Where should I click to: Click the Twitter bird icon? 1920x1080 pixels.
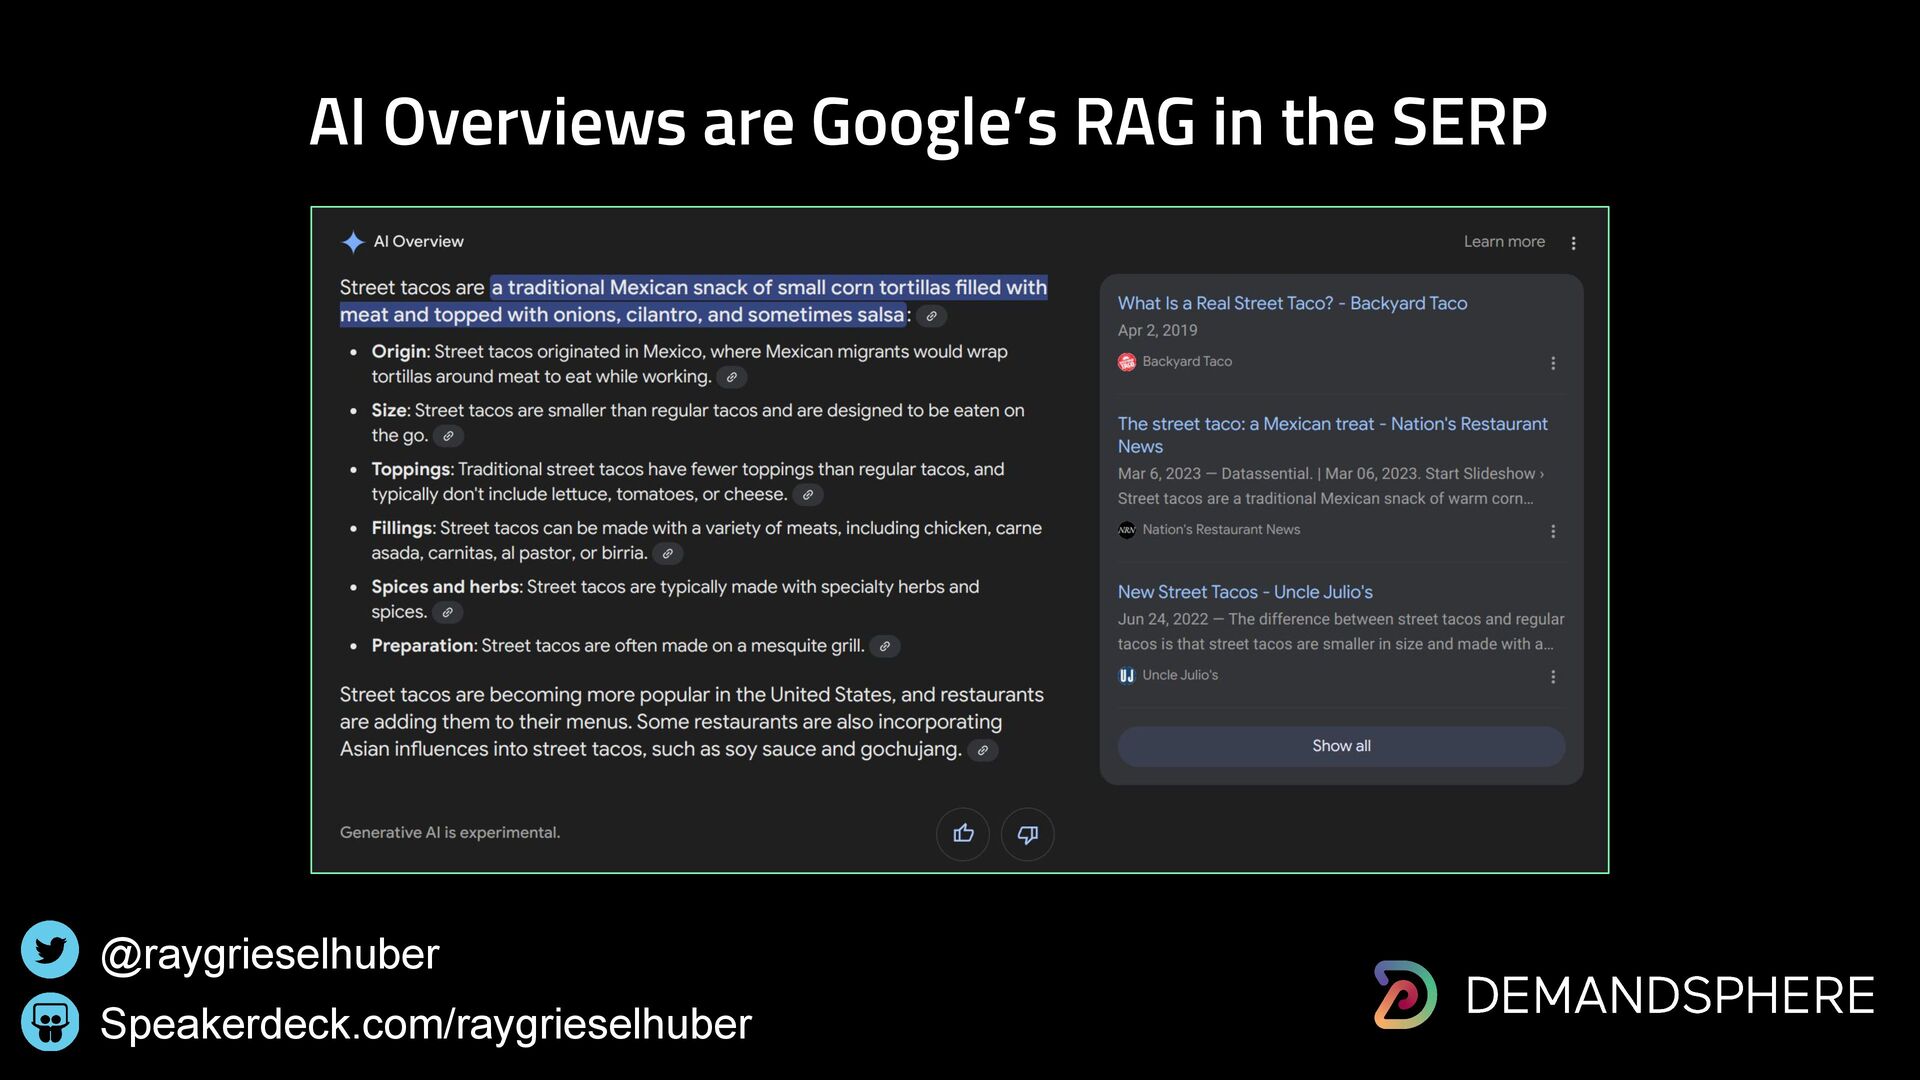[x=50, y=950]
